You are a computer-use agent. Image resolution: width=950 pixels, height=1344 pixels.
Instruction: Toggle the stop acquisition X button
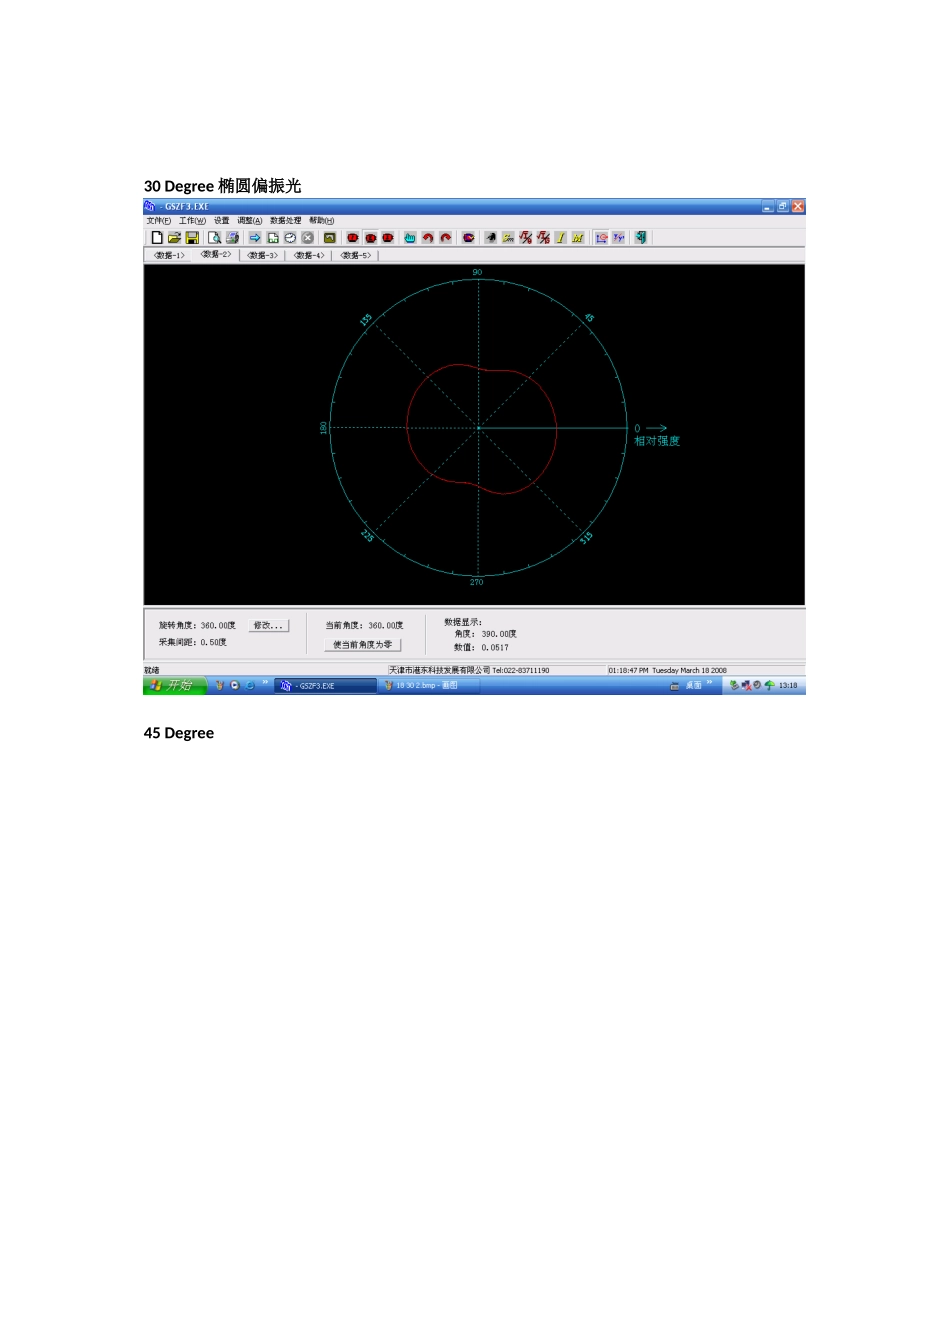point(307,237)
